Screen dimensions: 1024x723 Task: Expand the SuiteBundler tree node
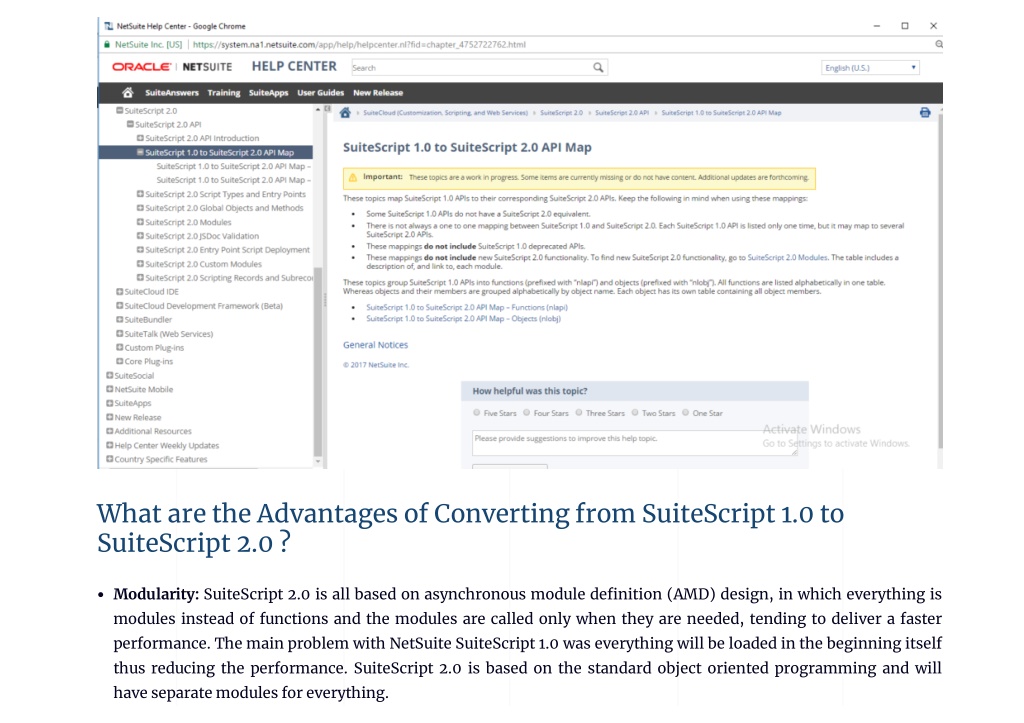click(x=120, y=319)
